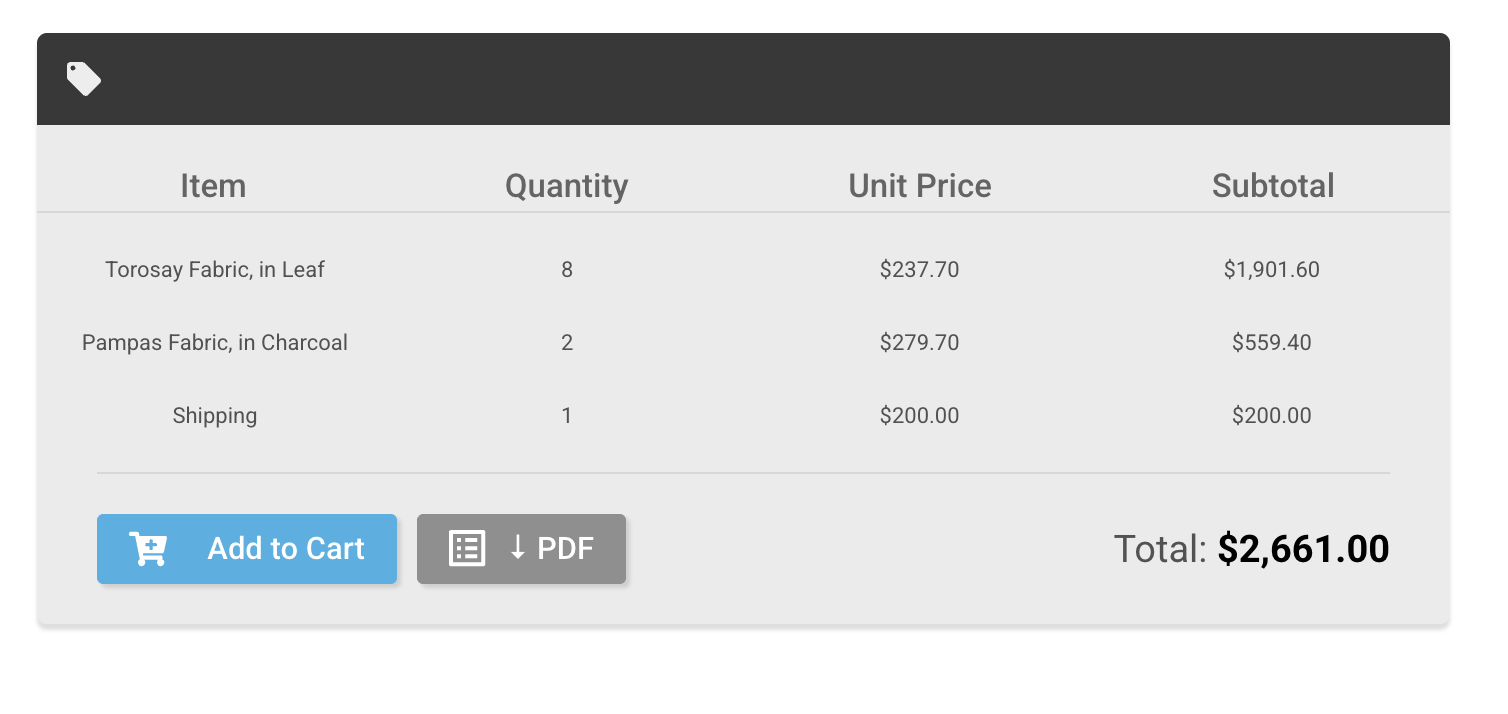Image resolution: width=1508 pixels, height=714 pixels.
Task: Click the $279.70 unit price
Action: point(920,343)
